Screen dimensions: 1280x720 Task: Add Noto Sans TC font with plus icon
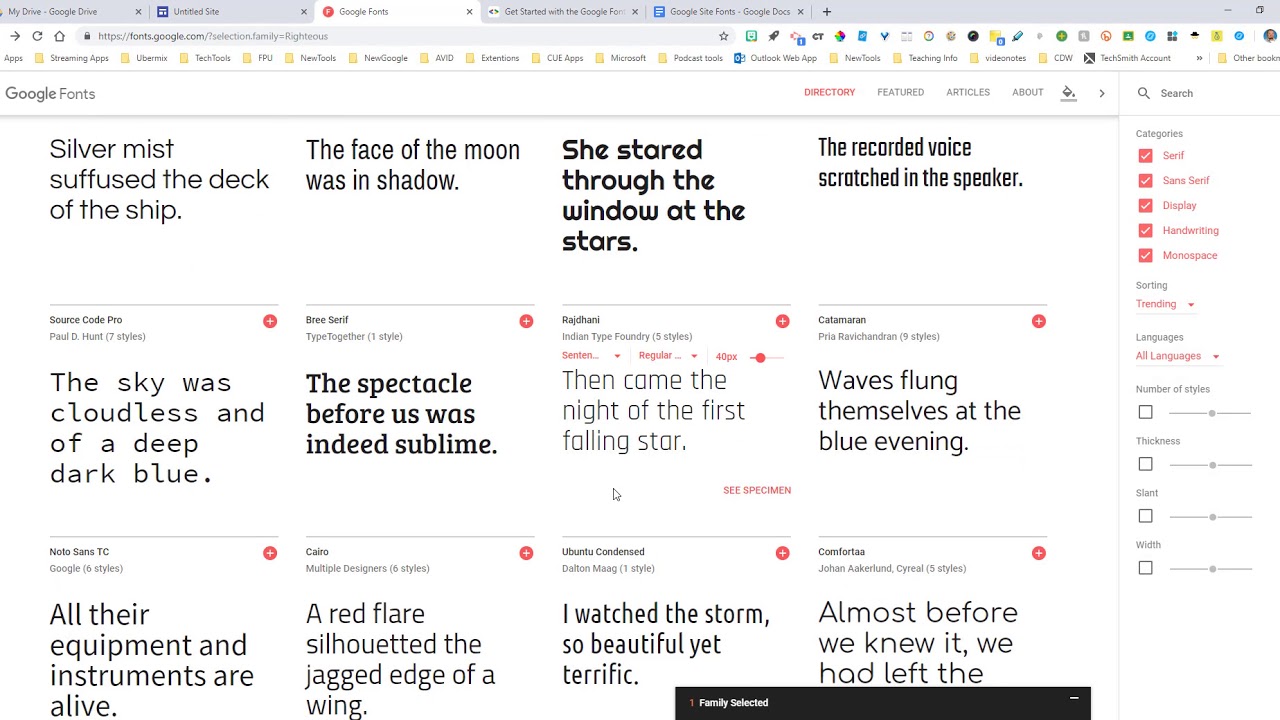click(270, 553)
